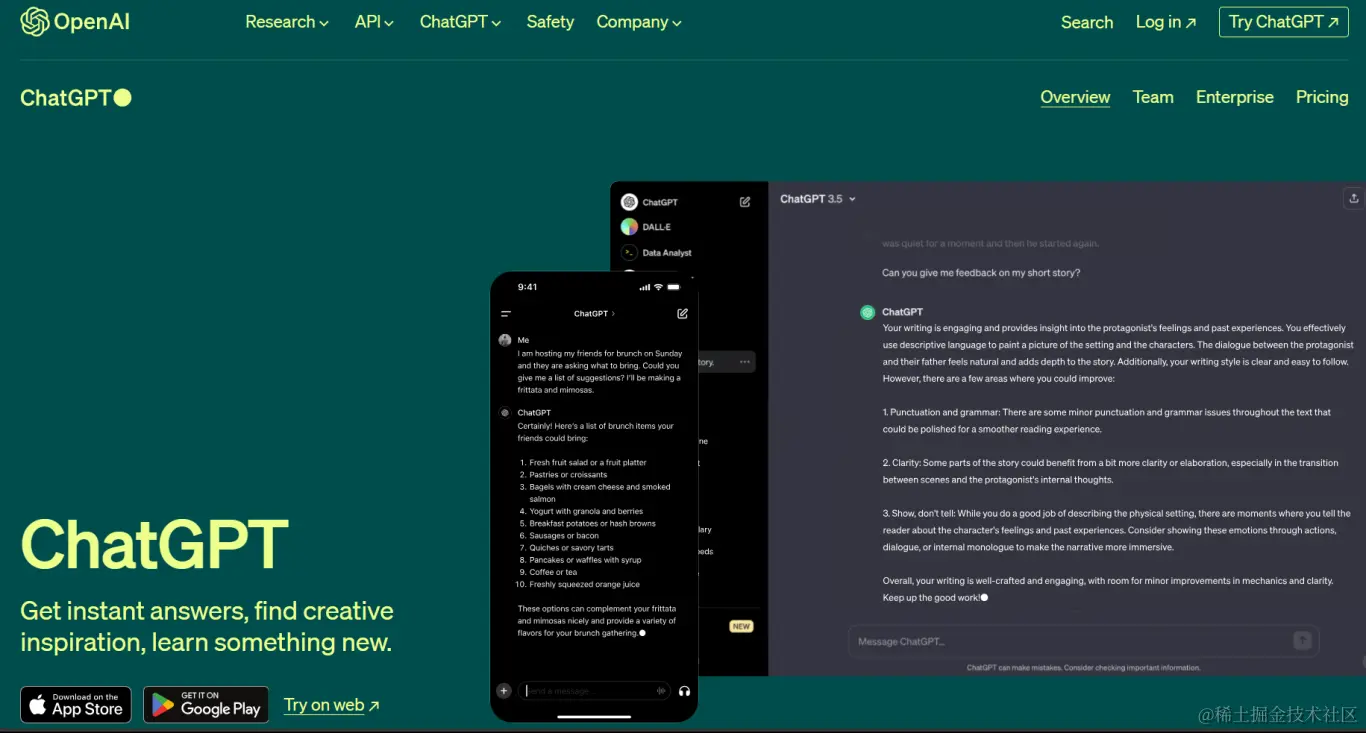The height and width of the screenshot is (733, 1366).
Task: Click the Message ChatGPT input field
Action: click(1083, 641)
